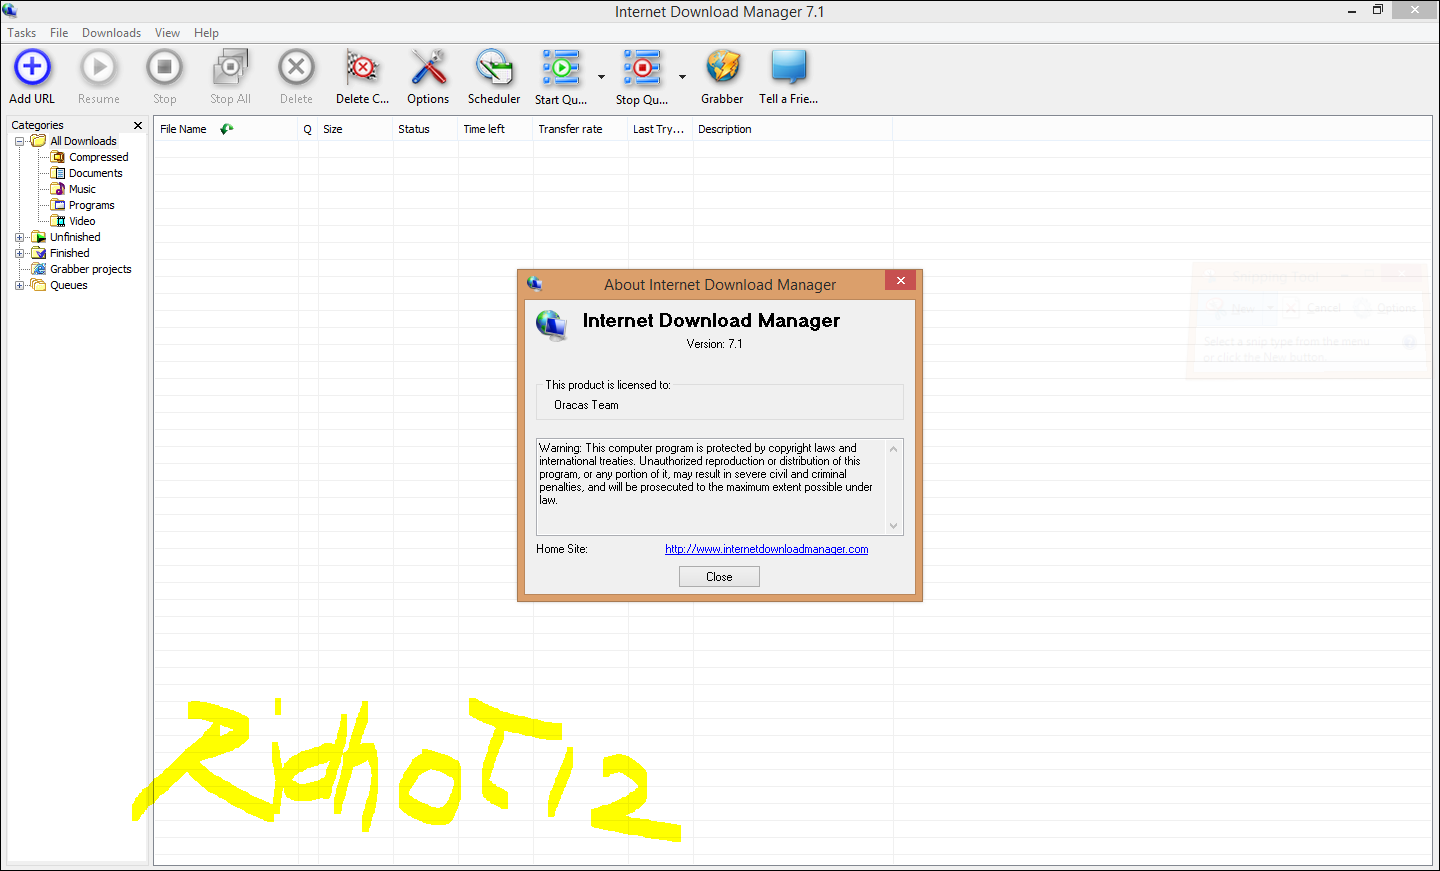This screenshot has height=871, width=1440.
Task: Collapse the All Downloads tree node
Action: pyautogui.click(x=19, y=141)
